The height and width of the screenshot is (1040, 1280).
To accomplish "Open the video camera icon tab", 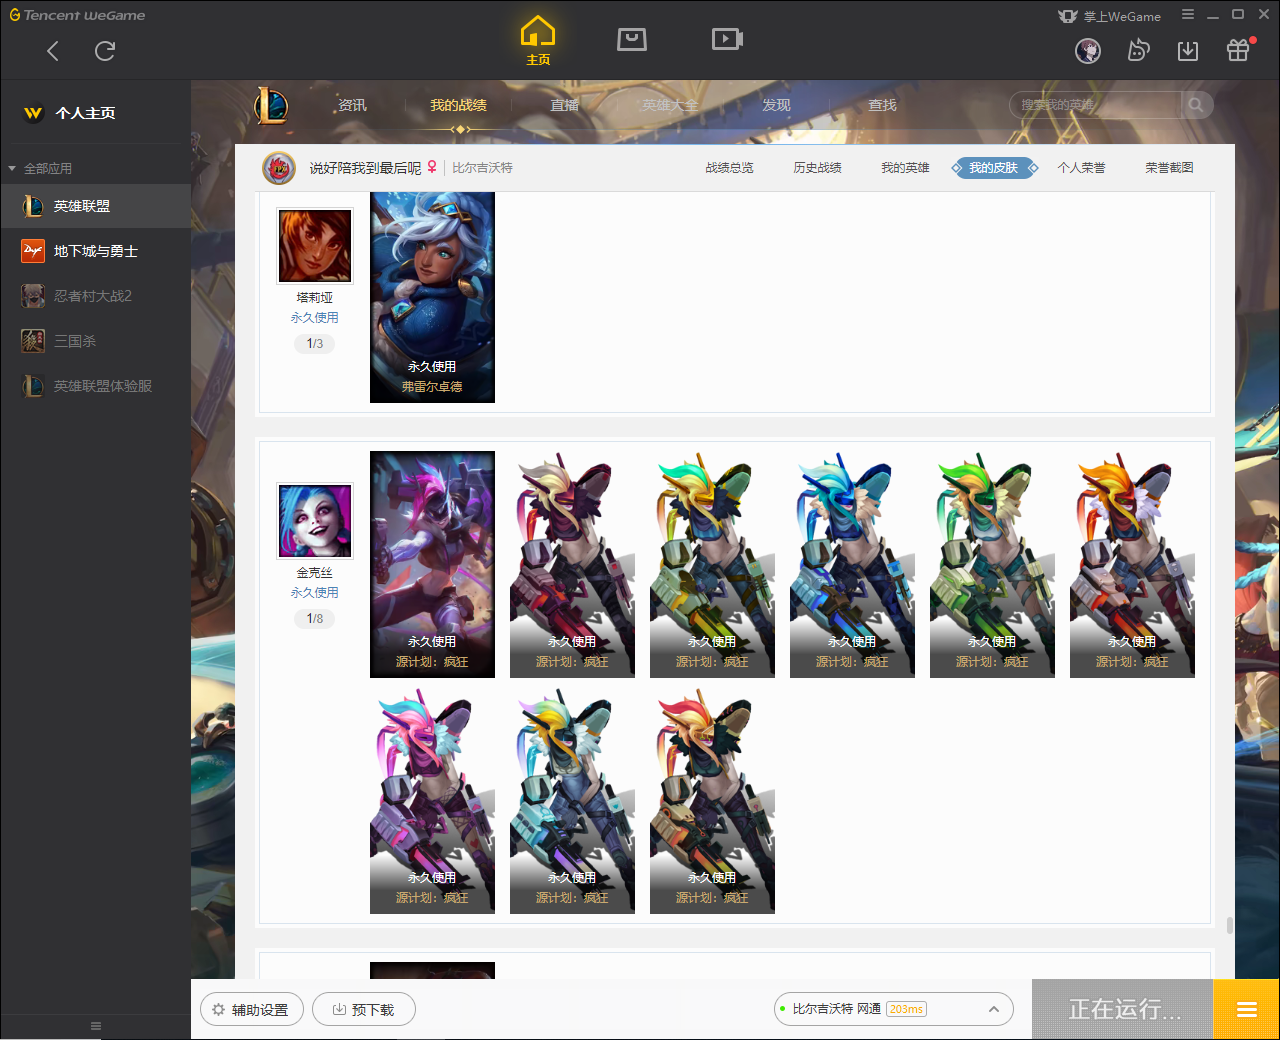I will pos(727,39).
